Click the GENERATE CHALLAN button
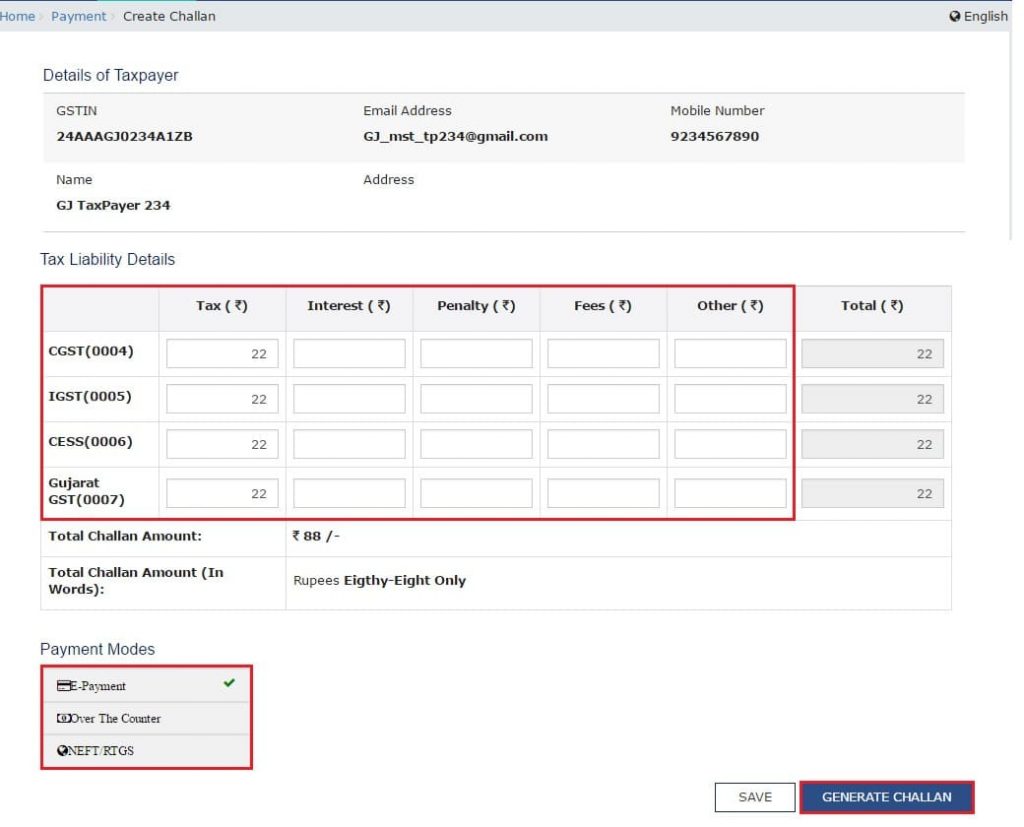Image resolution: width=1024 pixels, height=827 pixels. [x=887, y=797]
